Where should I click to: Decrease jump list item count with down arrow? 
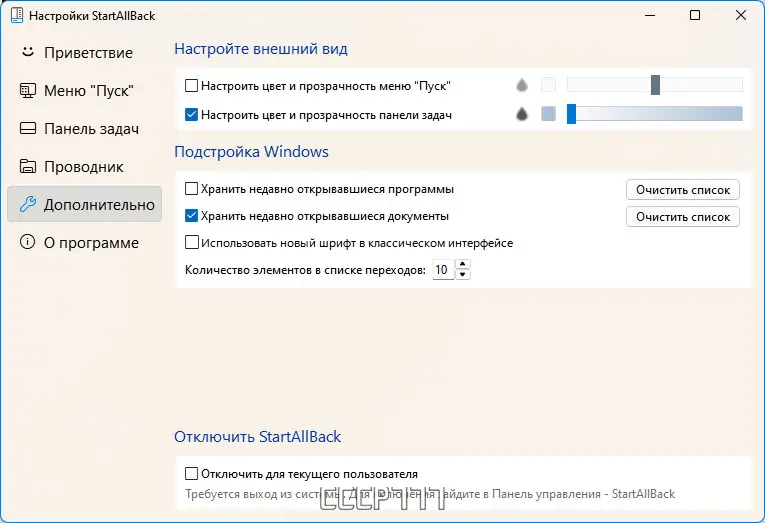(x=462, y=274)
